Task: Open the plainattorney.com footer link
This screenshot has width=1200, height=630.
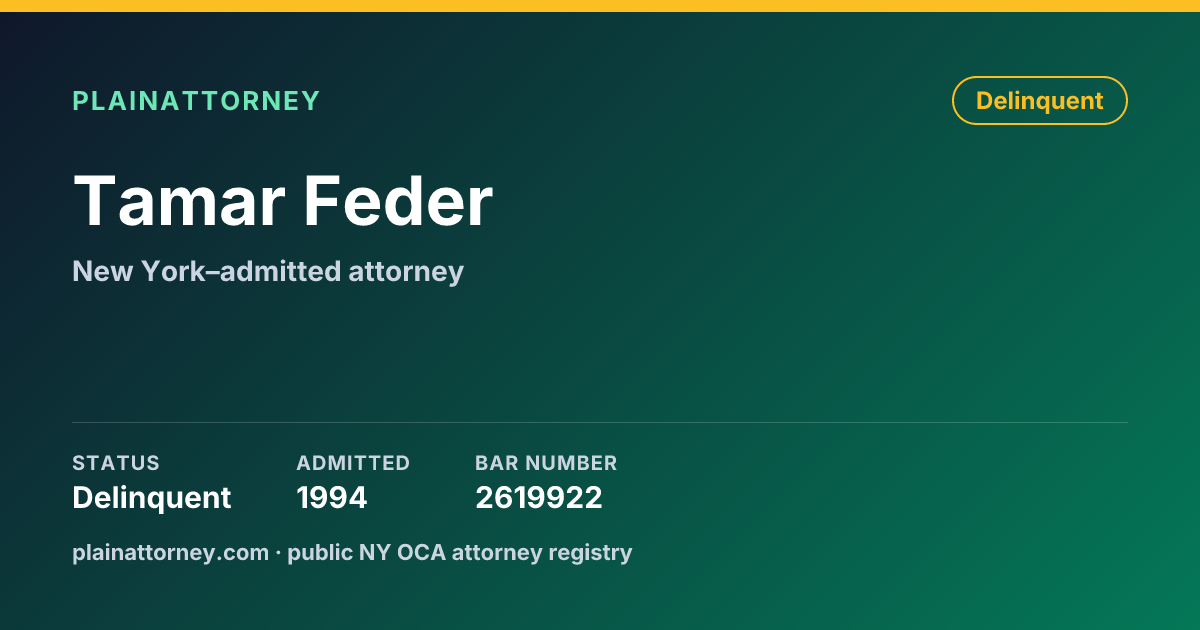Action: click(x=170, y=552)
